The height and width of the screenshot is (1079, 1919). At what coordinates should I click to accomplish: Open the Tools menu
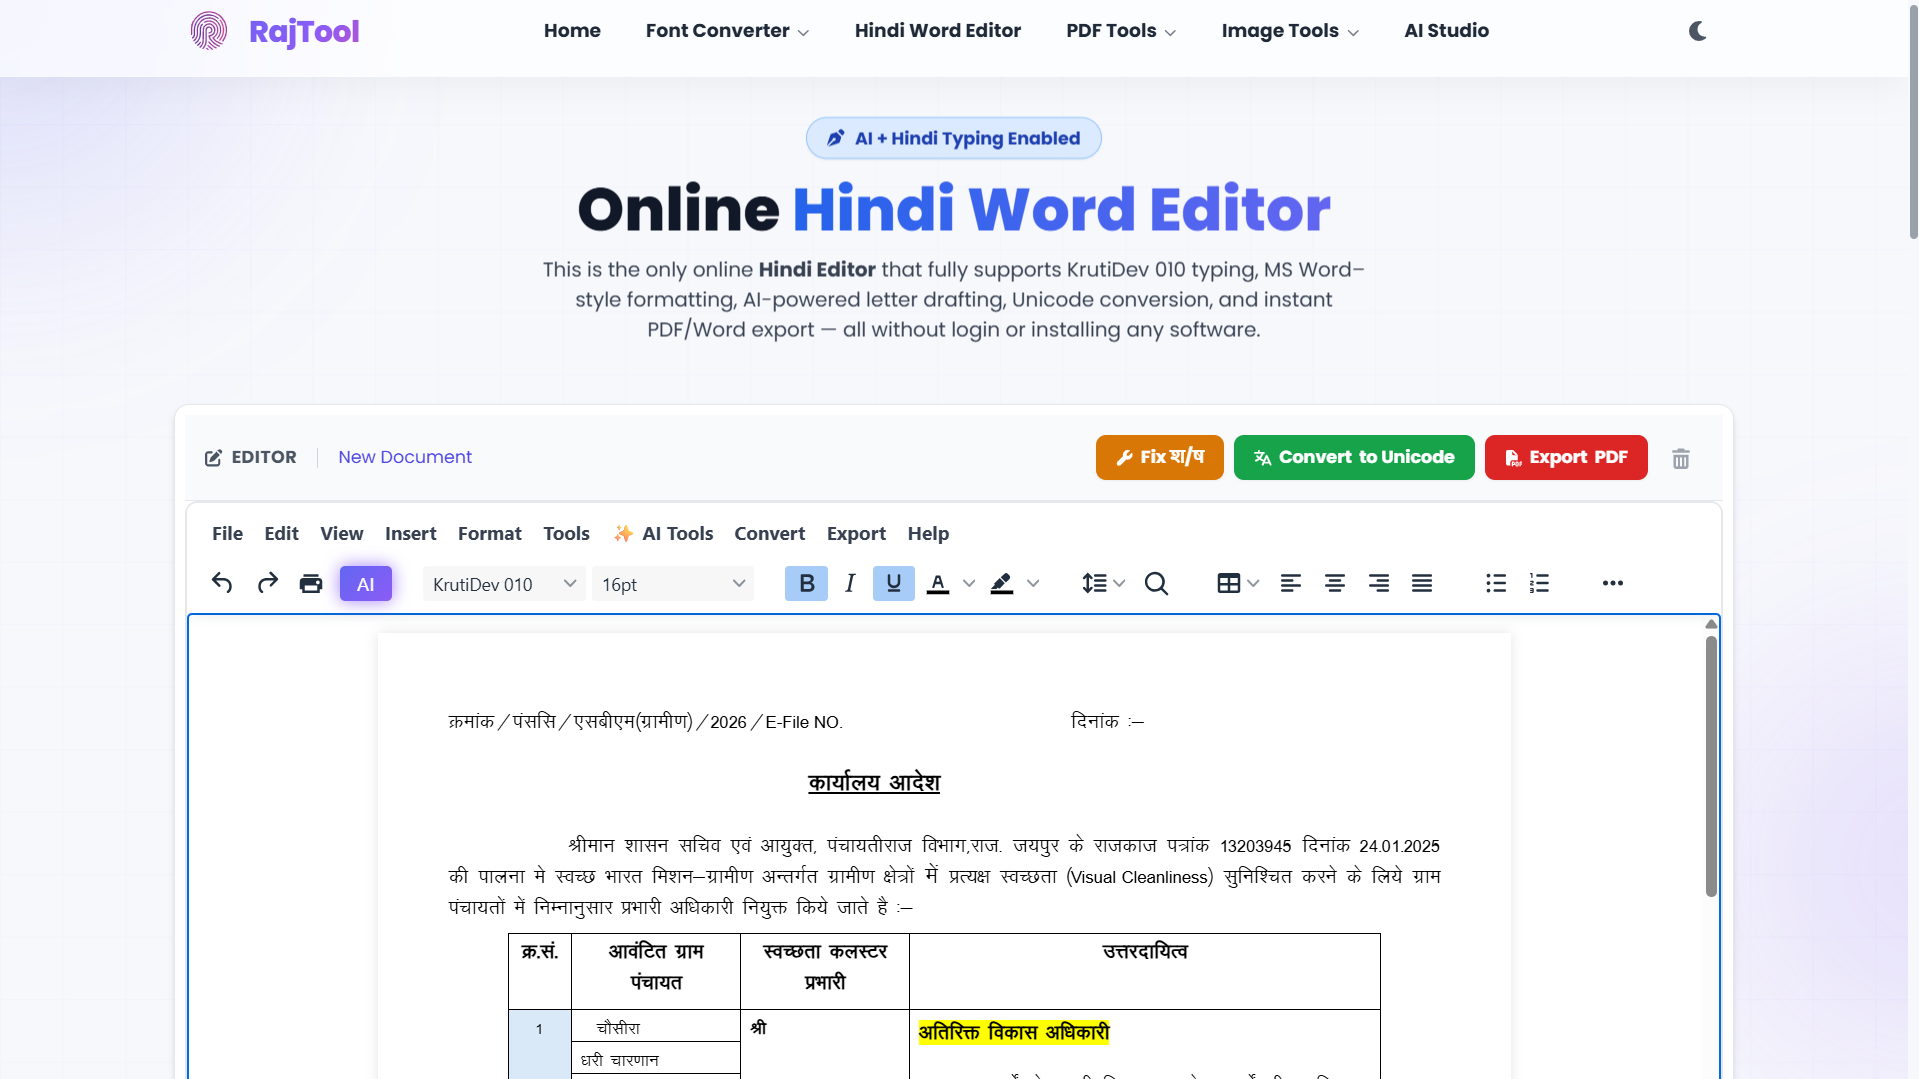pyautogui.click(x=567, y=534)
